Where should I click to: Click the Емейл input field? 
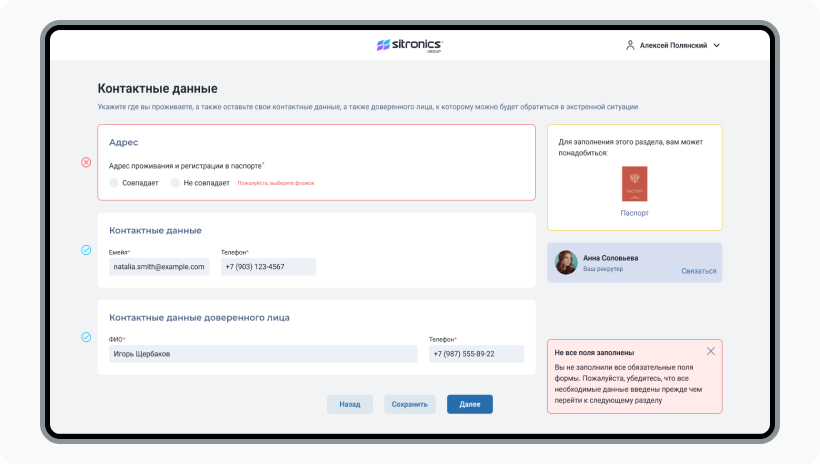159,267
